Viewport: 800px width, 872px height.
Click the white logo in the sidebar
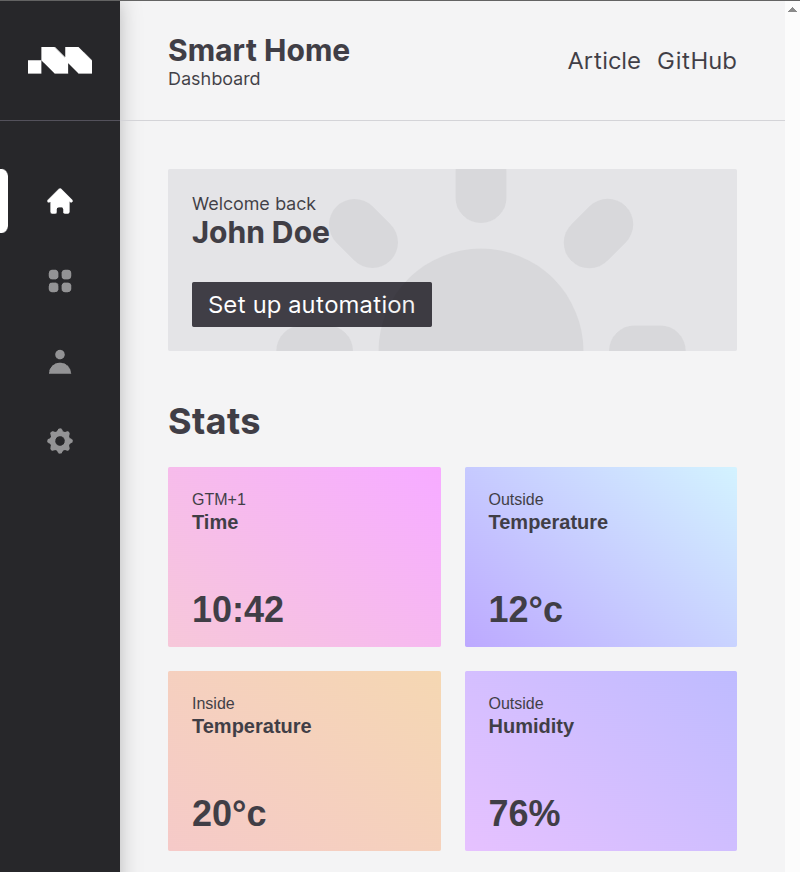click(x=59, y=60)
